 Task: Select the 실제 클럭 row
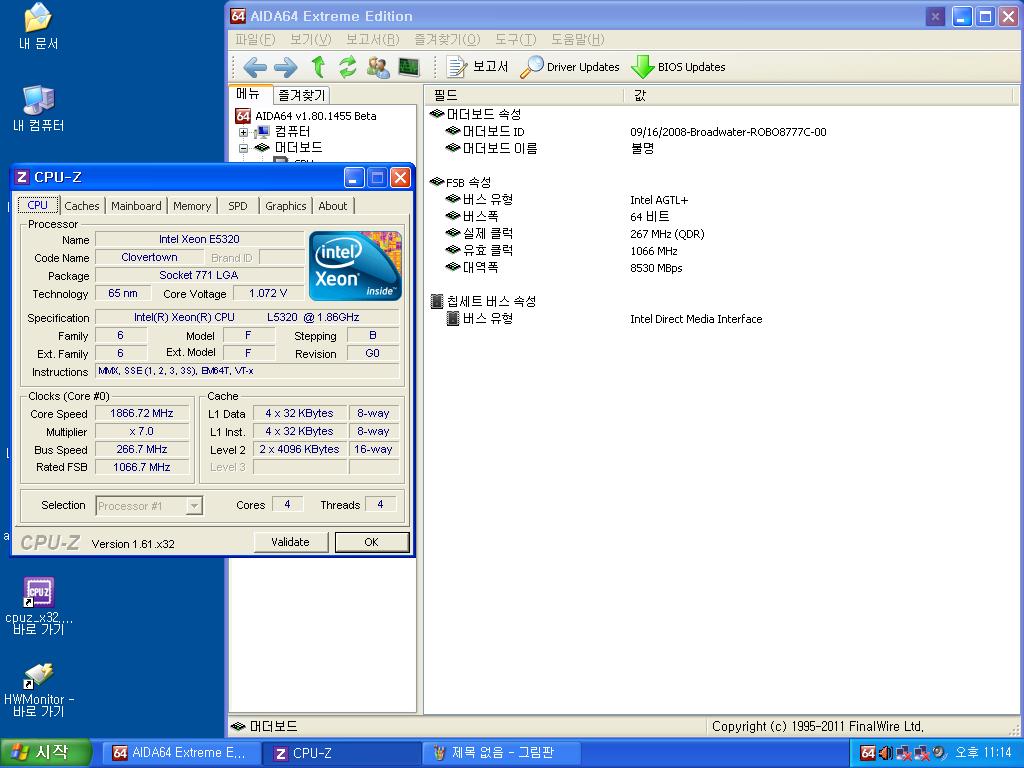tap(722, 234)
